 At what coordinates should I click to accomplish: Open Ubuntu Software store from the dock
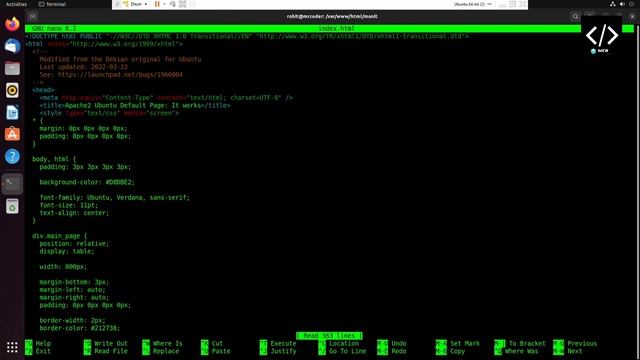(x=12, y=134)
